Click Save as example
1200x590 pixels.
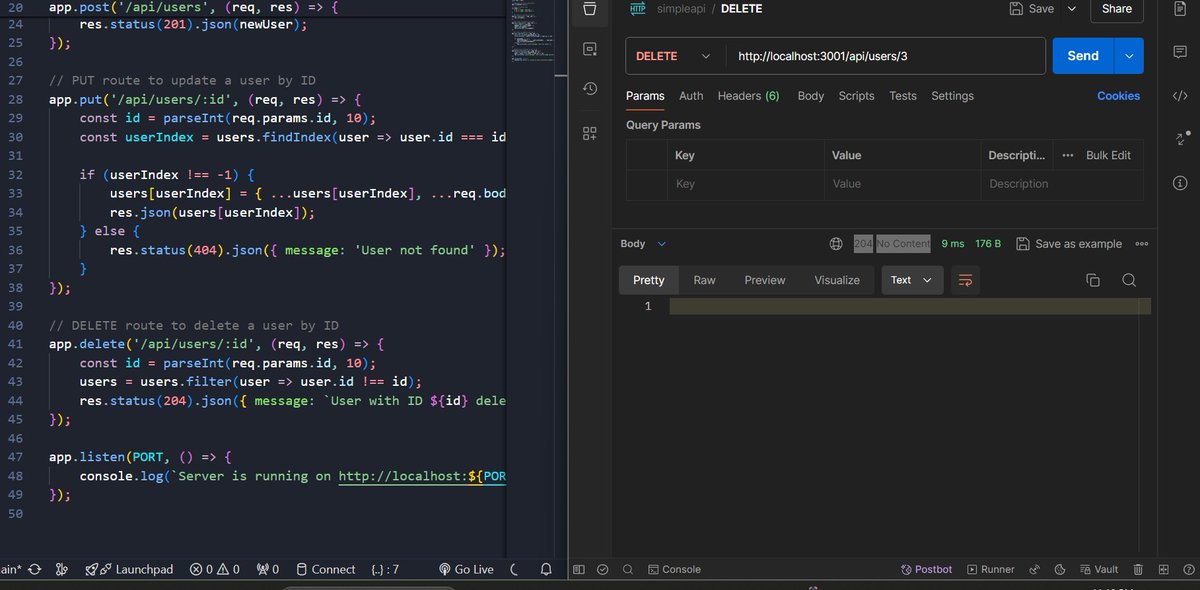click(x=1068, y=244)
